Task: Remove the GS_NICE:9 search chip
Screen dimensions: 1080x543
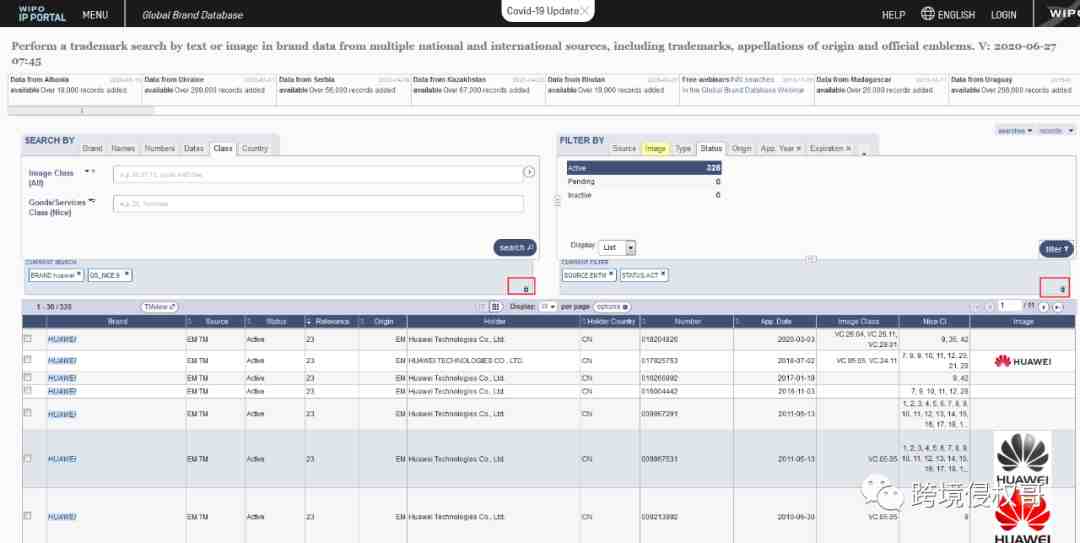Action: click(x=127, y=275)
